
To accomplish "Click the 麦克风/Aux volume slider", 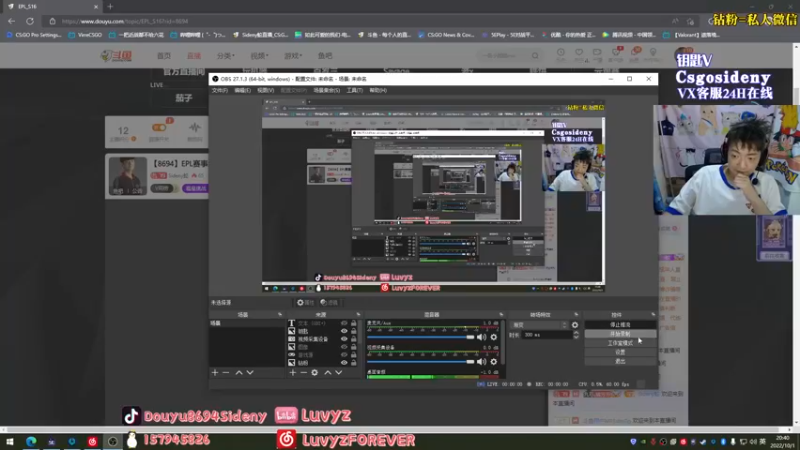I will pos(420,337).
